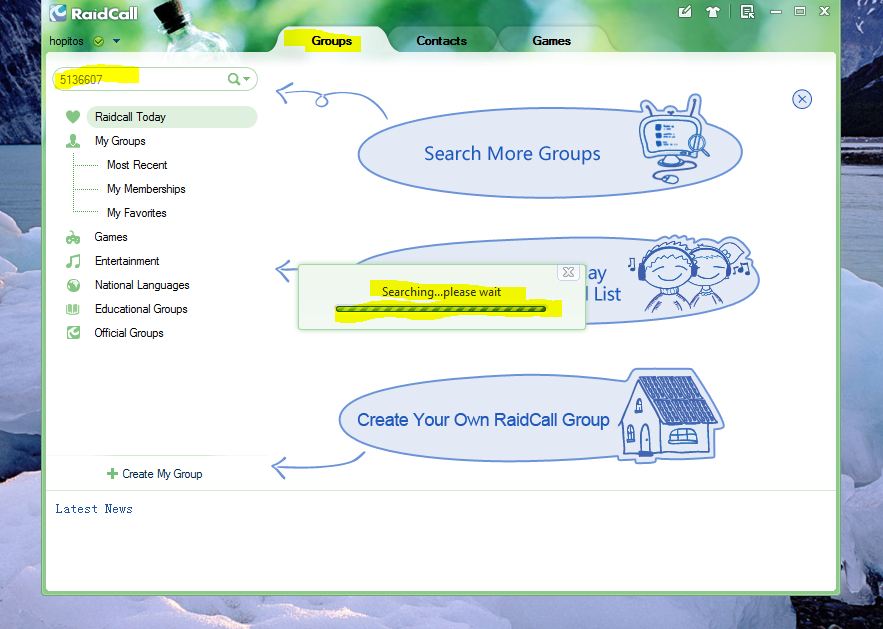Image resolution: width=883 pixels, height=629 pixels.
Task: Click the gamepad icon beside sidebar Games
Action: (73, 238)
